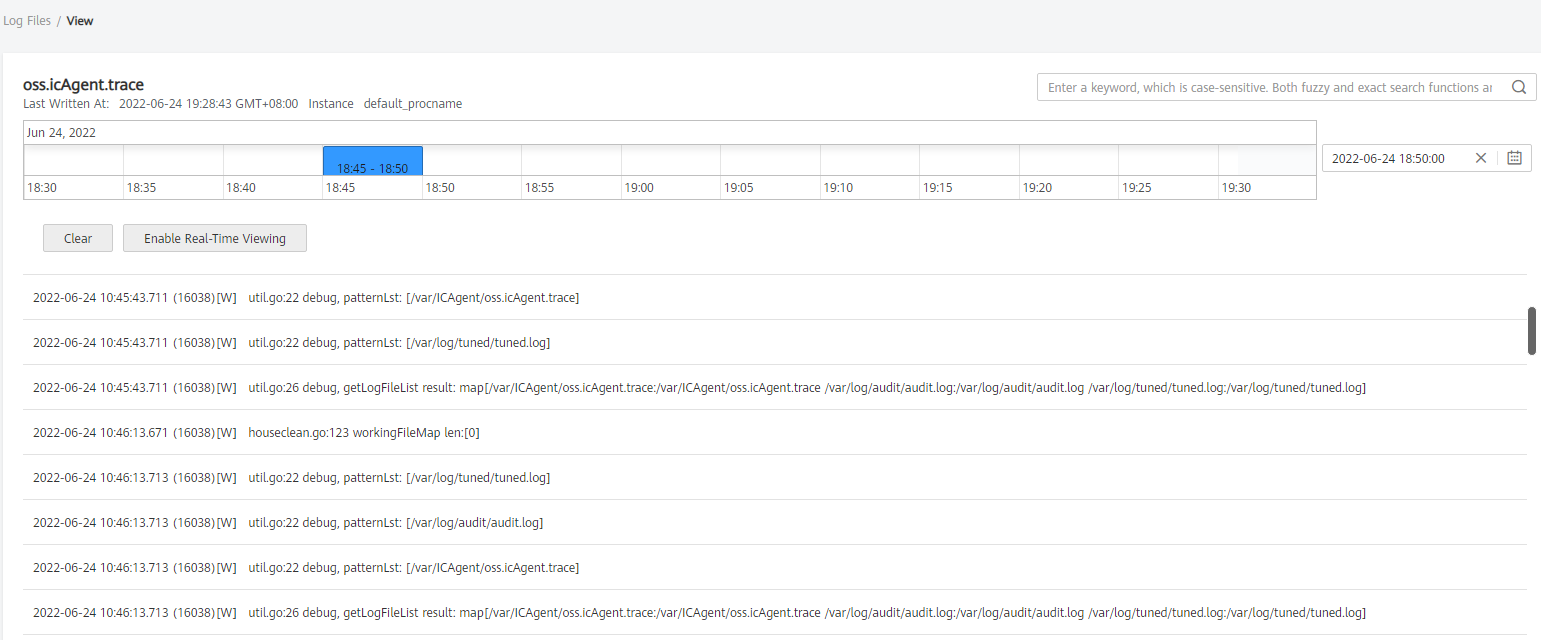
Task: Clear the date field with X icon
Action: point(1481,158)
